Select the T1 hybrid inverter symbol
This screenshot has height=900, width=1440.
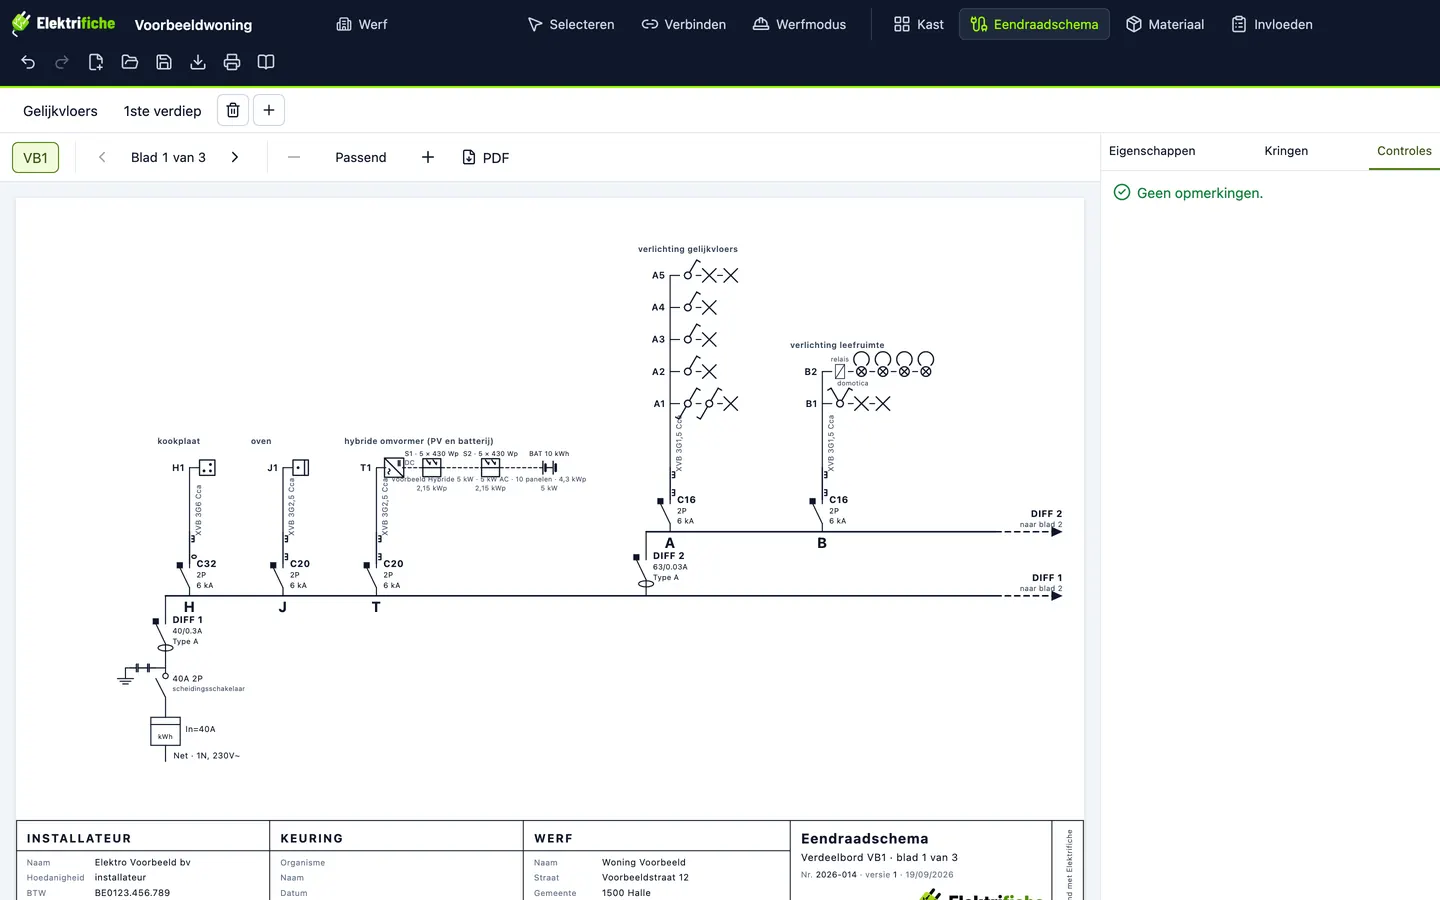click(394, 467)
